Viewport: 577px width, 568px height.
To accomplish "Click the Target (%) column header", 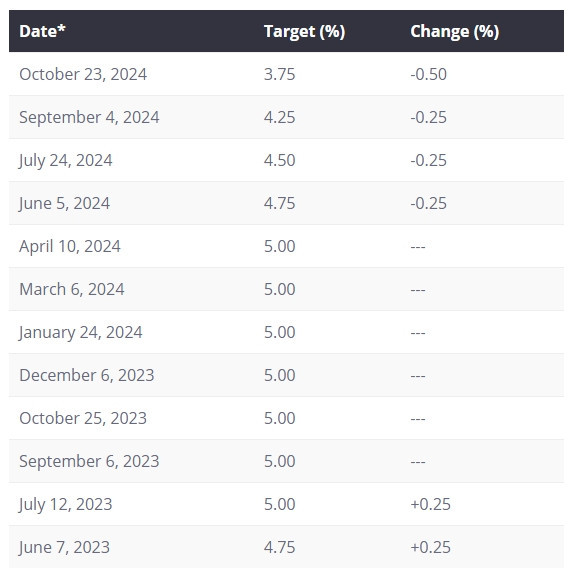I will point(305,32).
